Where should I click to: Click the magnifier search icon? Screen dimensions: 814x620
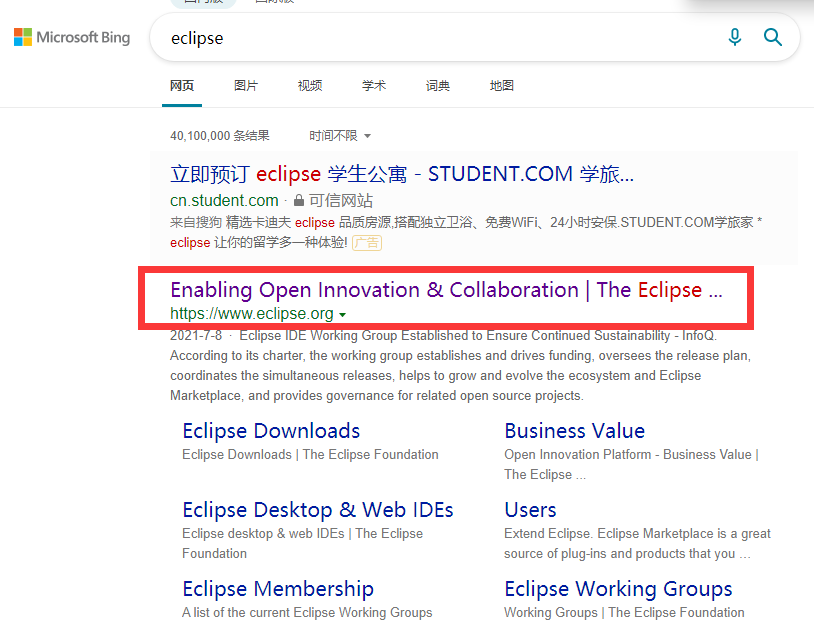(x=772, y=37)
